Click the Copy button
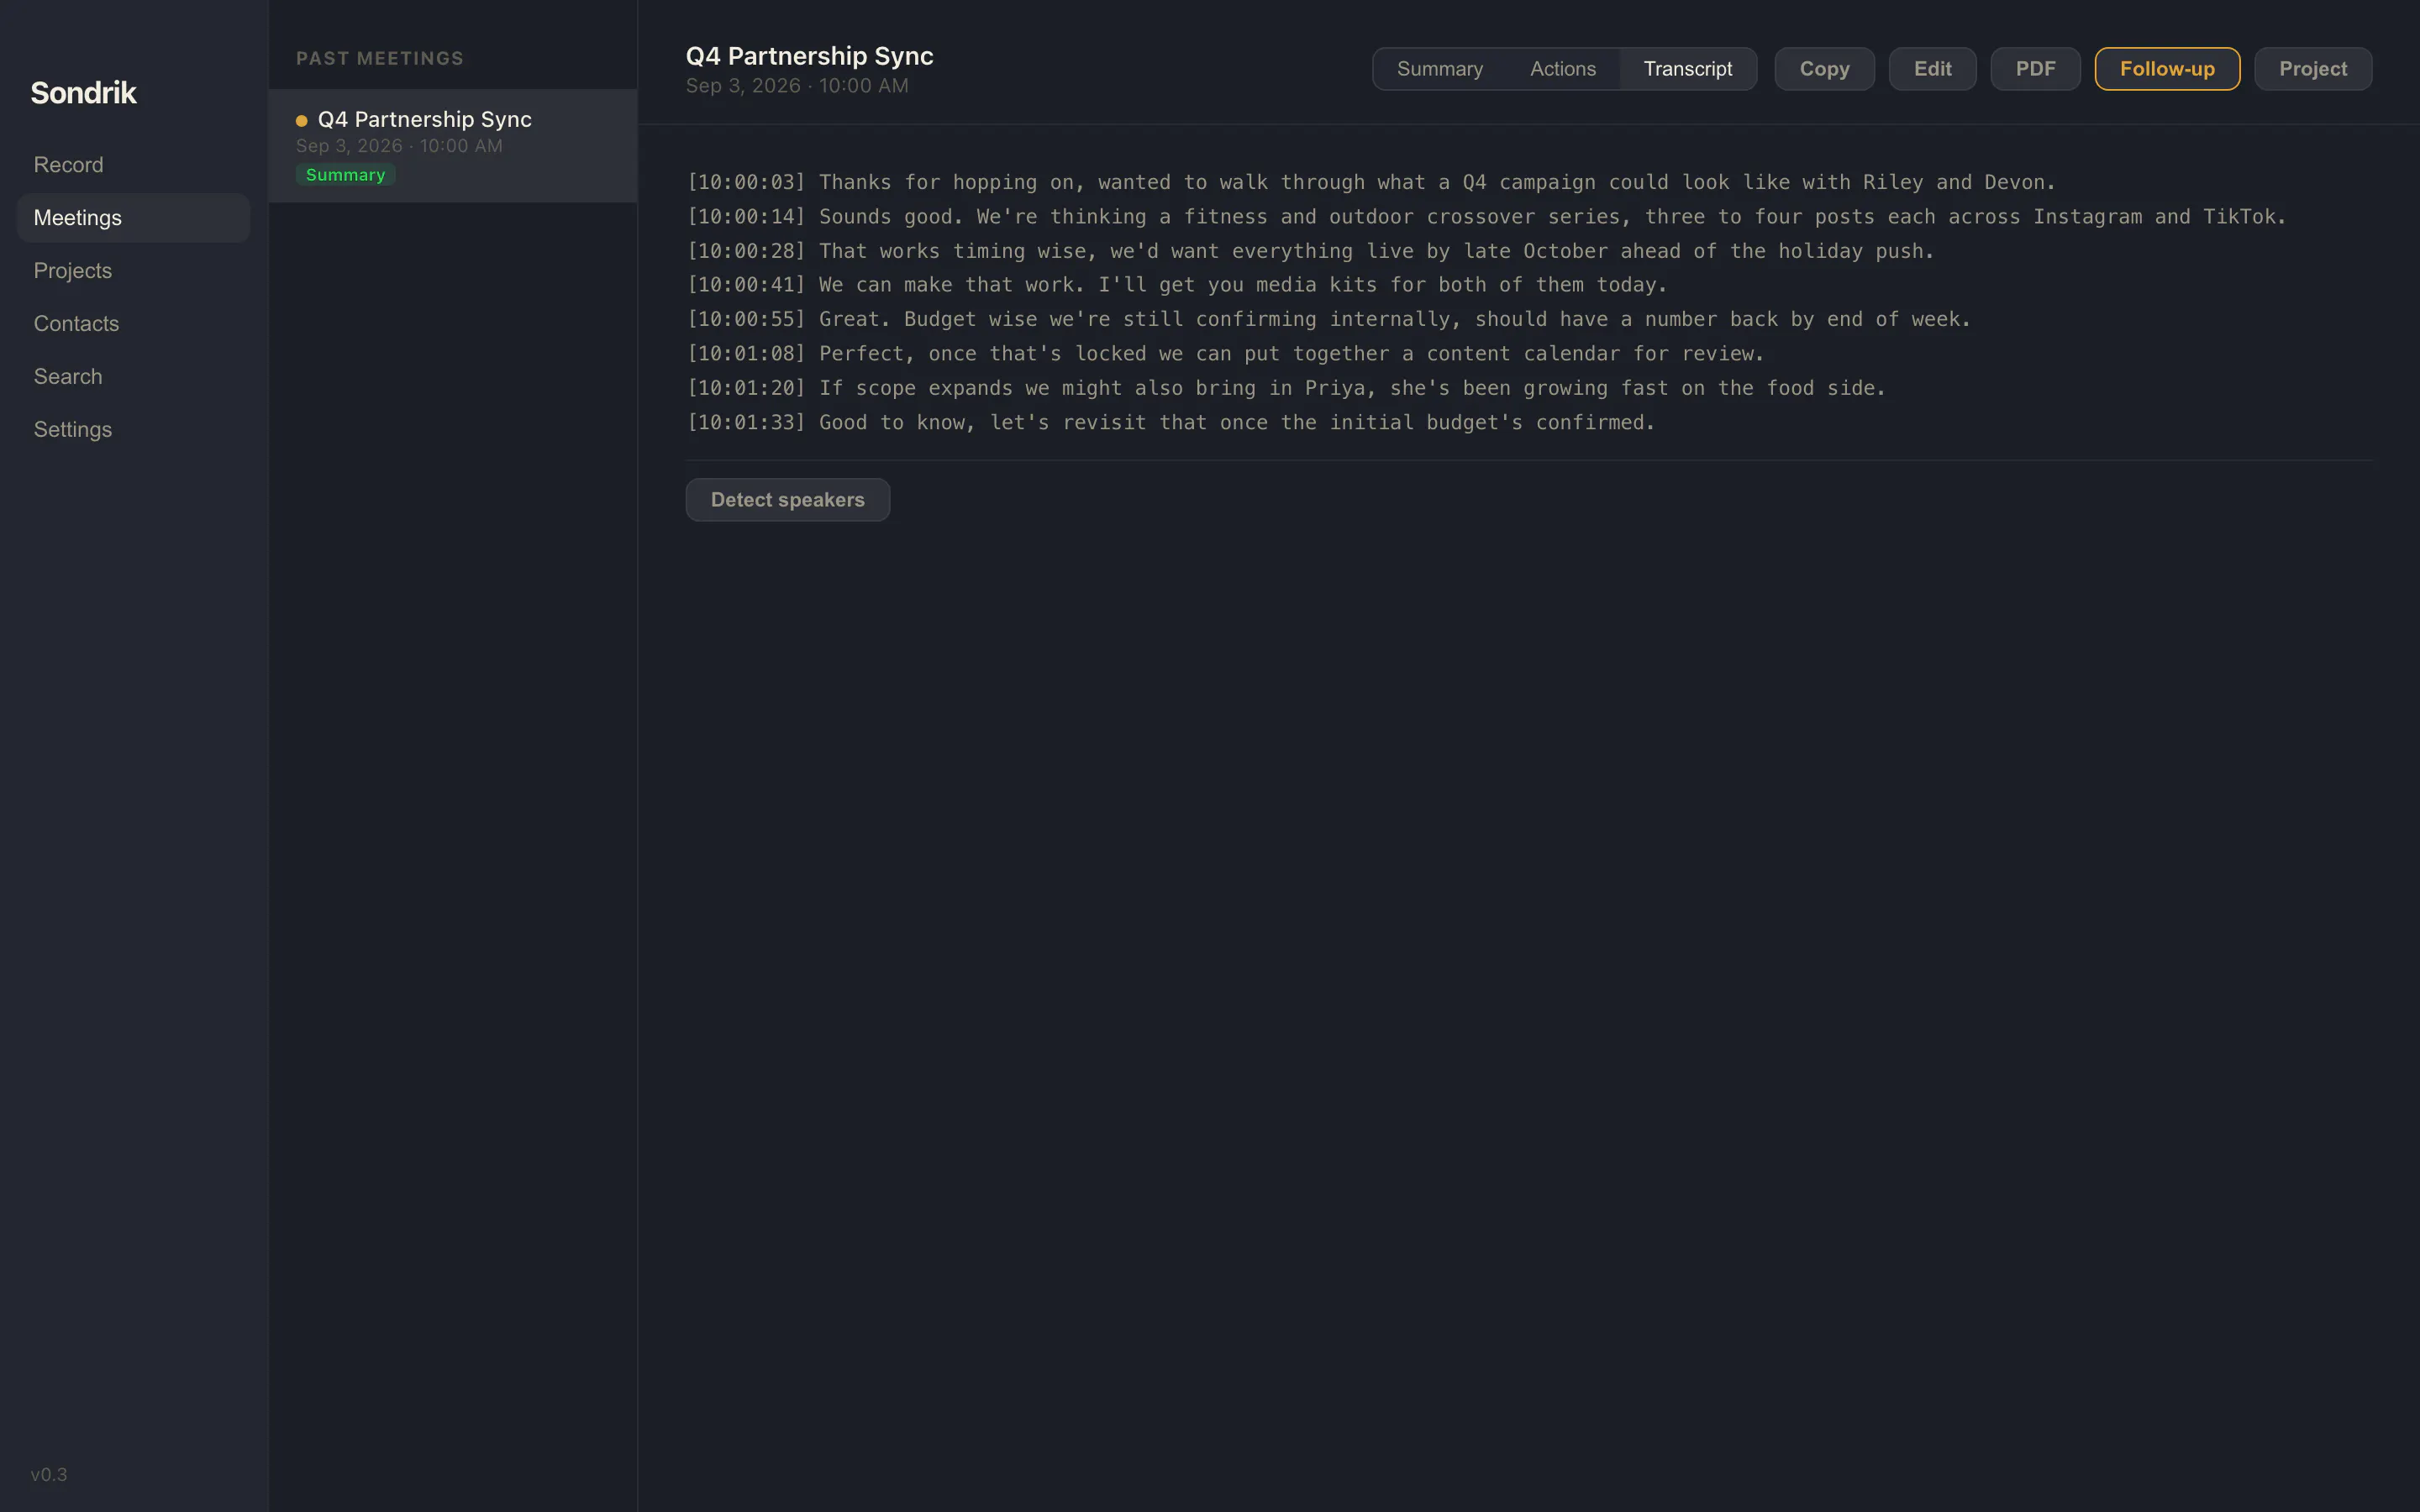The height and width of the screenshot is (1512, 2420). click(1824, 69)
